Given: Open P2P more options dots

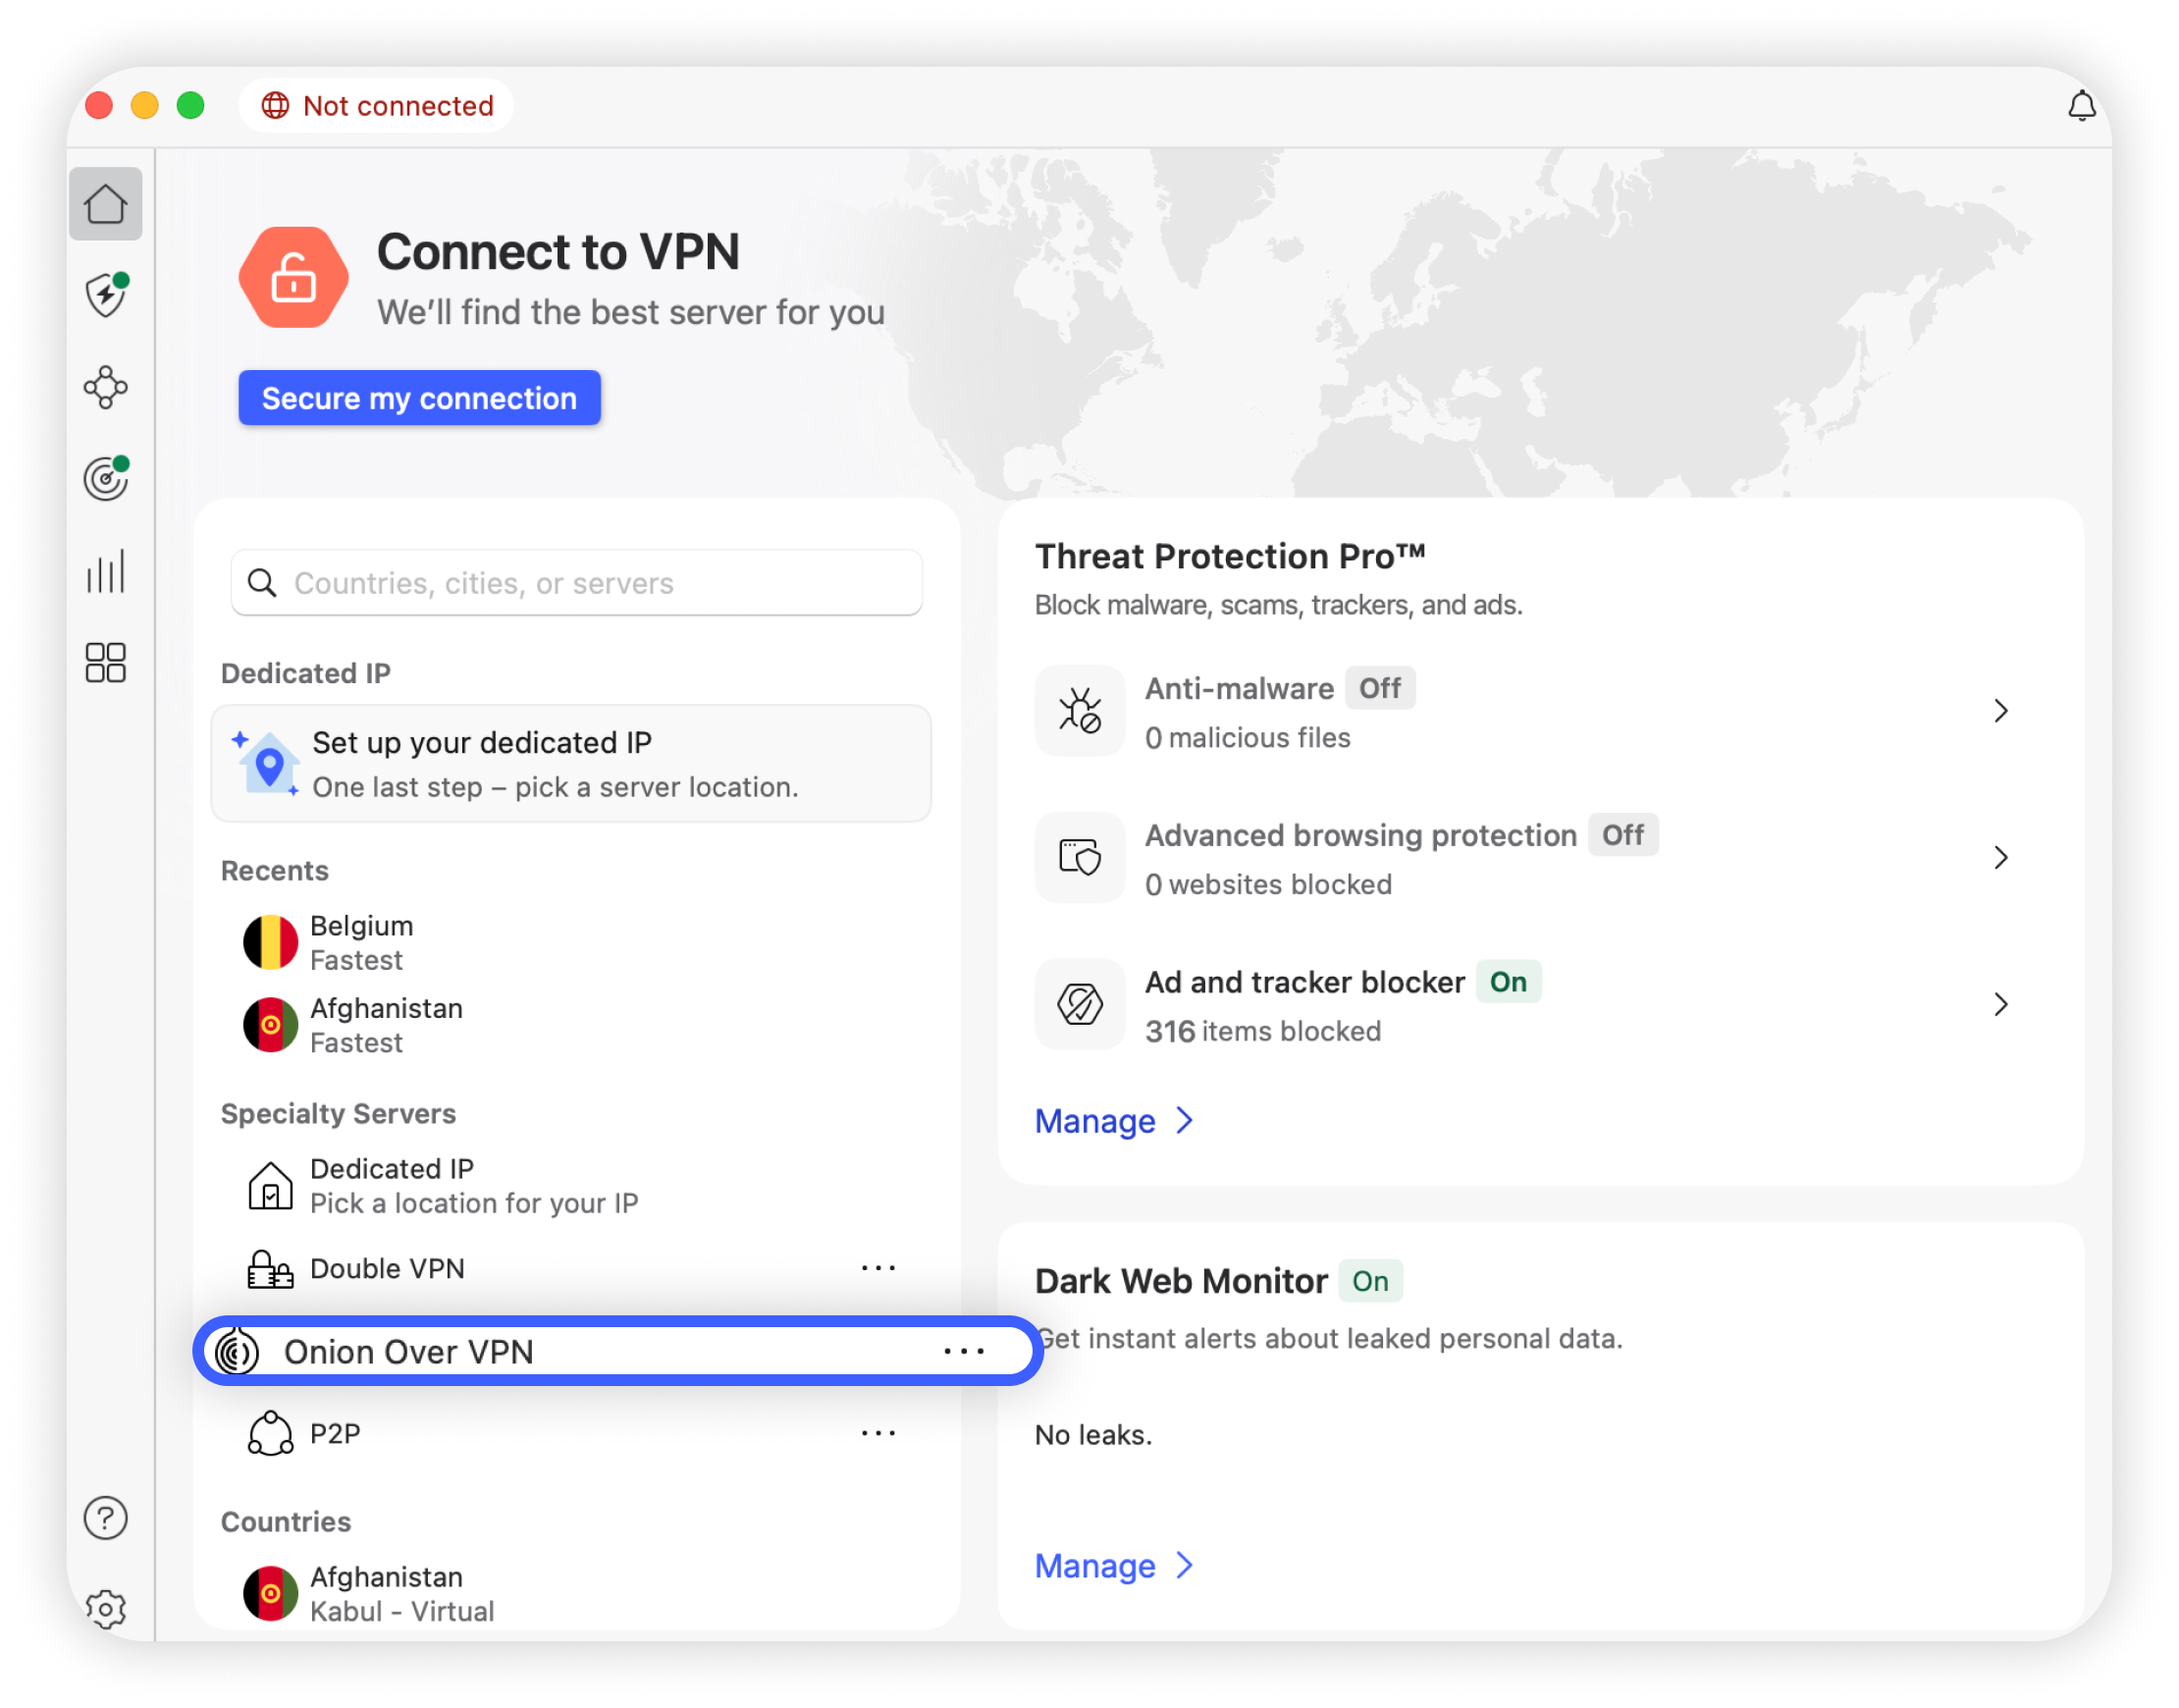Looking at the screenshot, I should (878, 1434).
